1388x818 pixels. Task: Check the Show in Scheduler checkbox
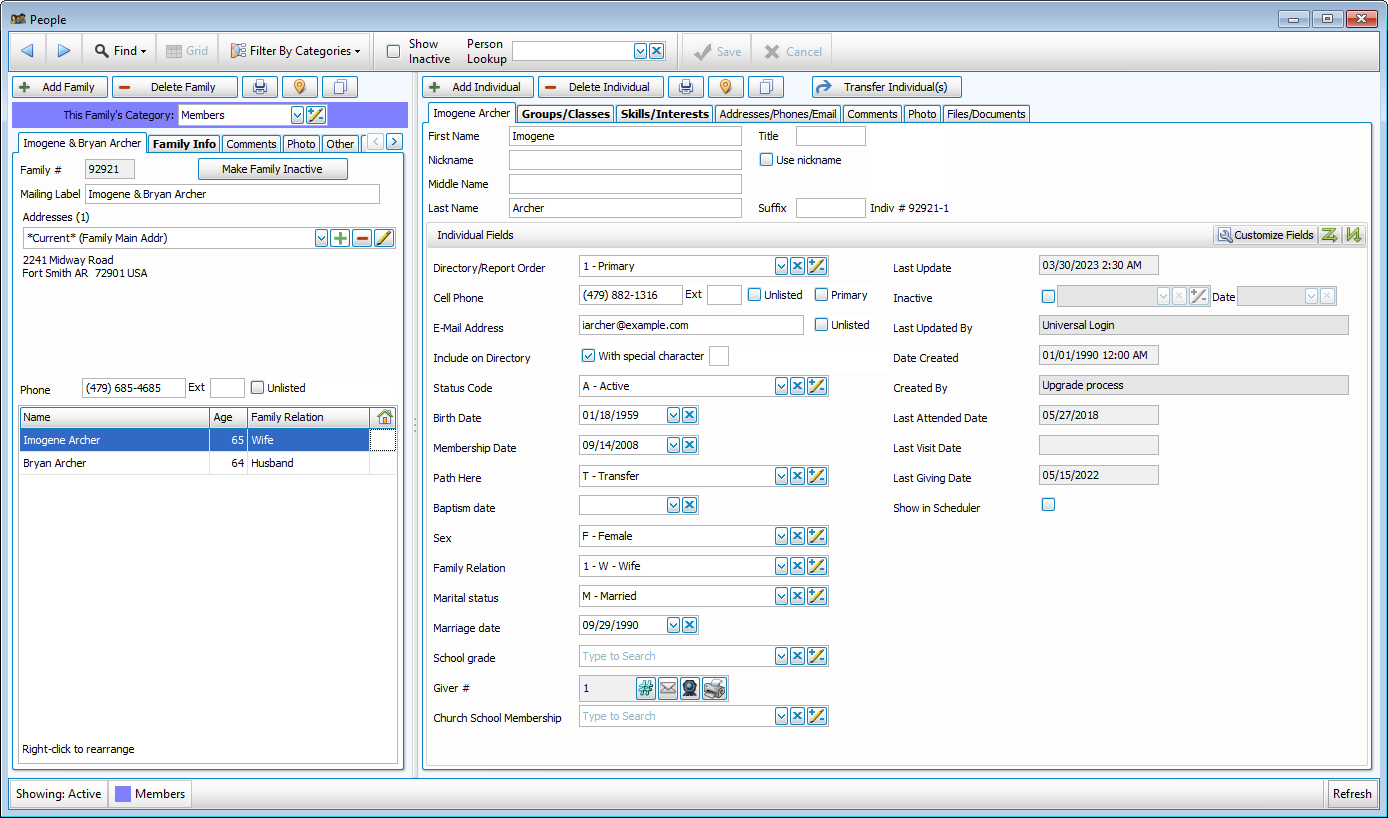(1048, 505)
